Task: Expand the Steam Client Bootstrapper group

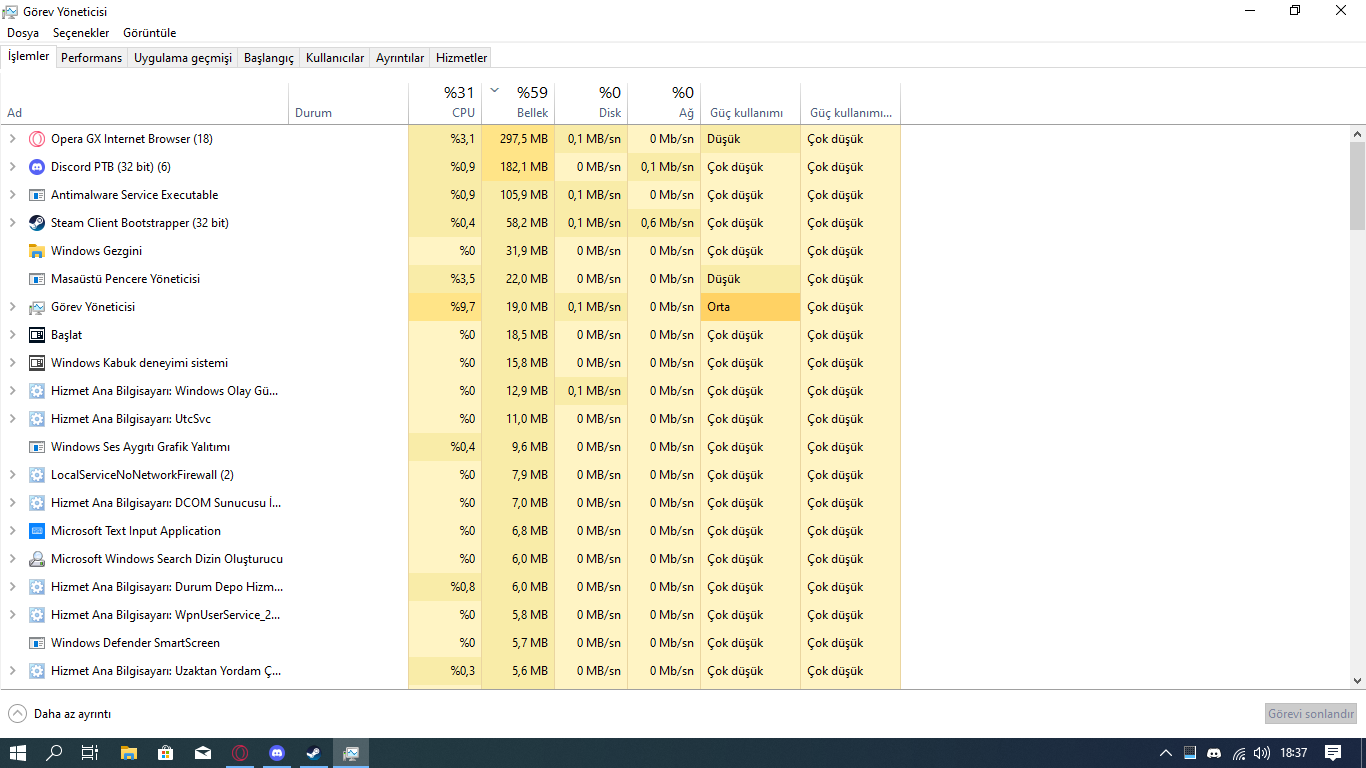Action: coord(12,223)
